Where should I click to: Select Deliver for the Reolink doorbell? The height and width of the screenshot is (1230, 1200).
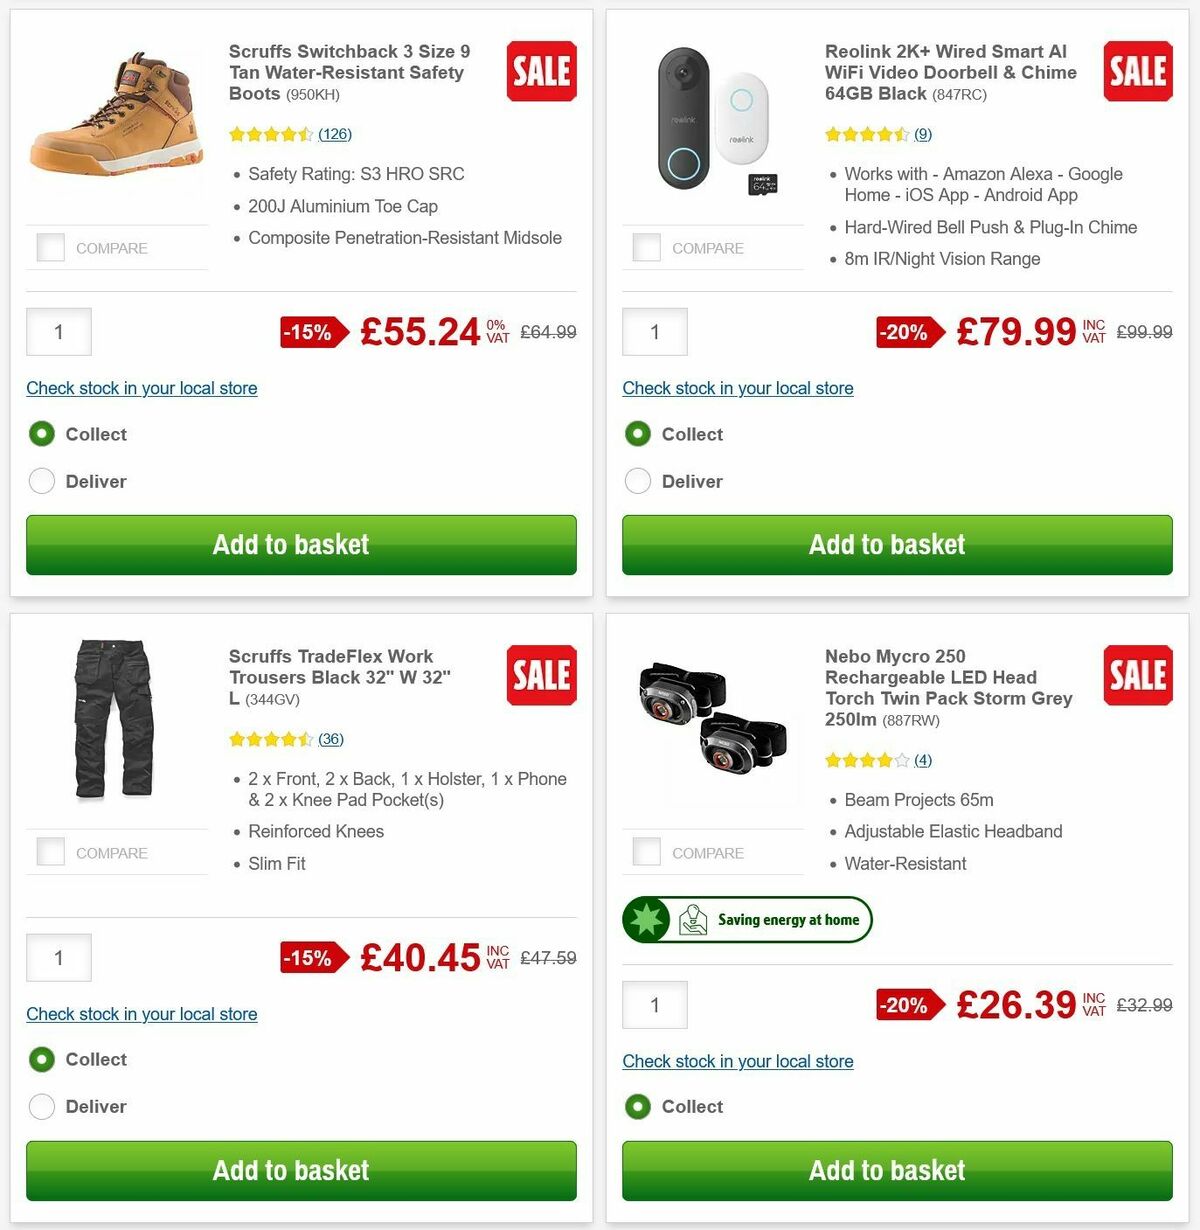pyautogui.click(x=638, y=481)
